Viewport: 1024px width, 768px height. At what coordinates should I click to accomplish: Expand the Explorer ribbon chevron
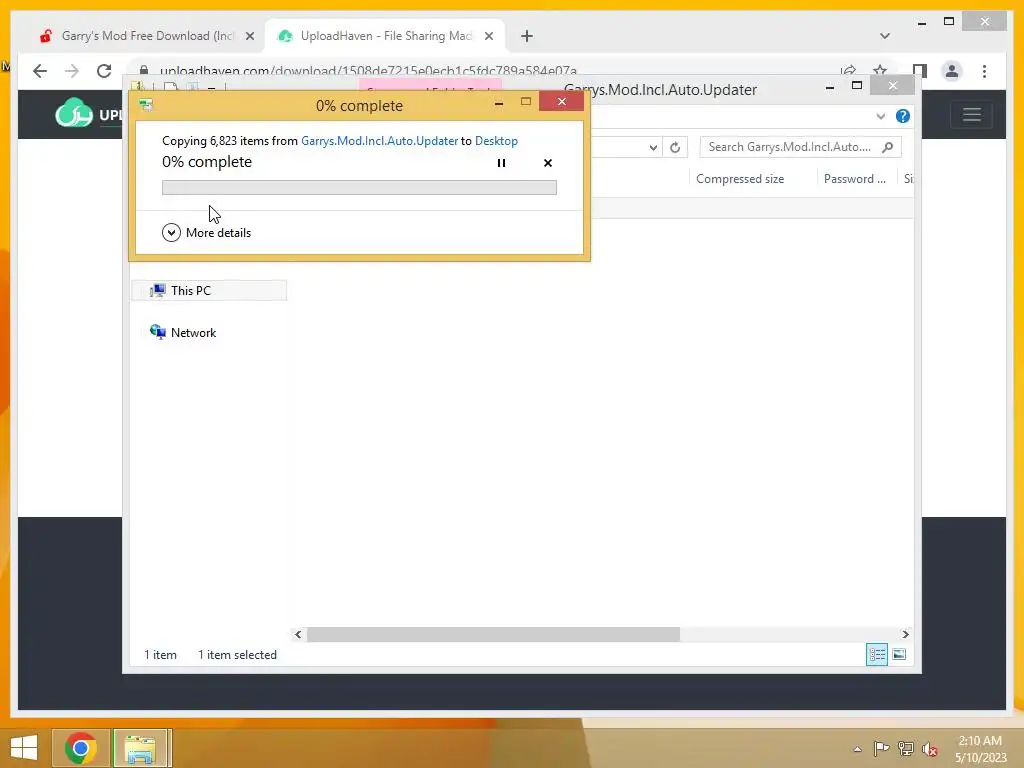point(880,116)
